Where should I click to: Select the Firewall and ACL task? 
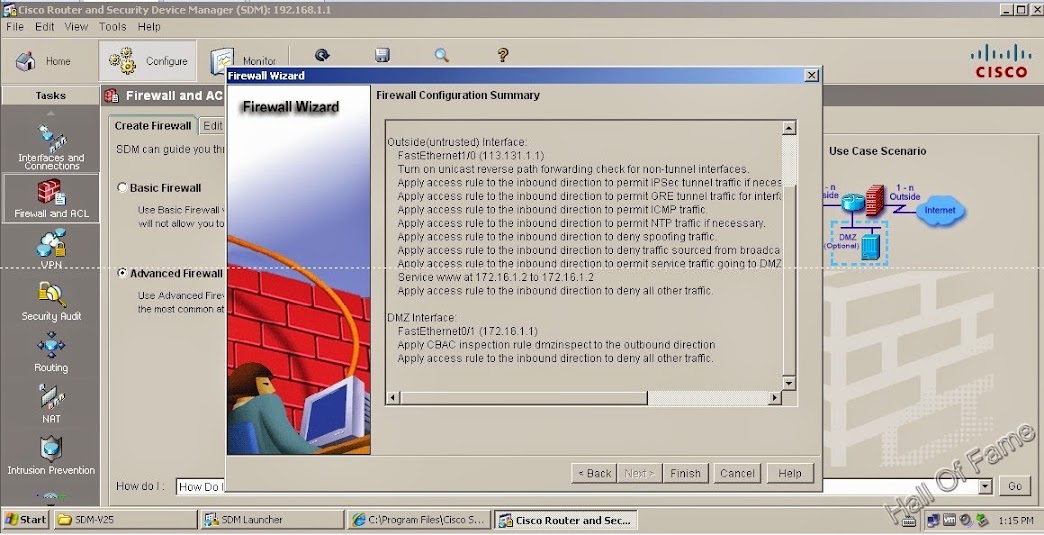pos(51,198)
